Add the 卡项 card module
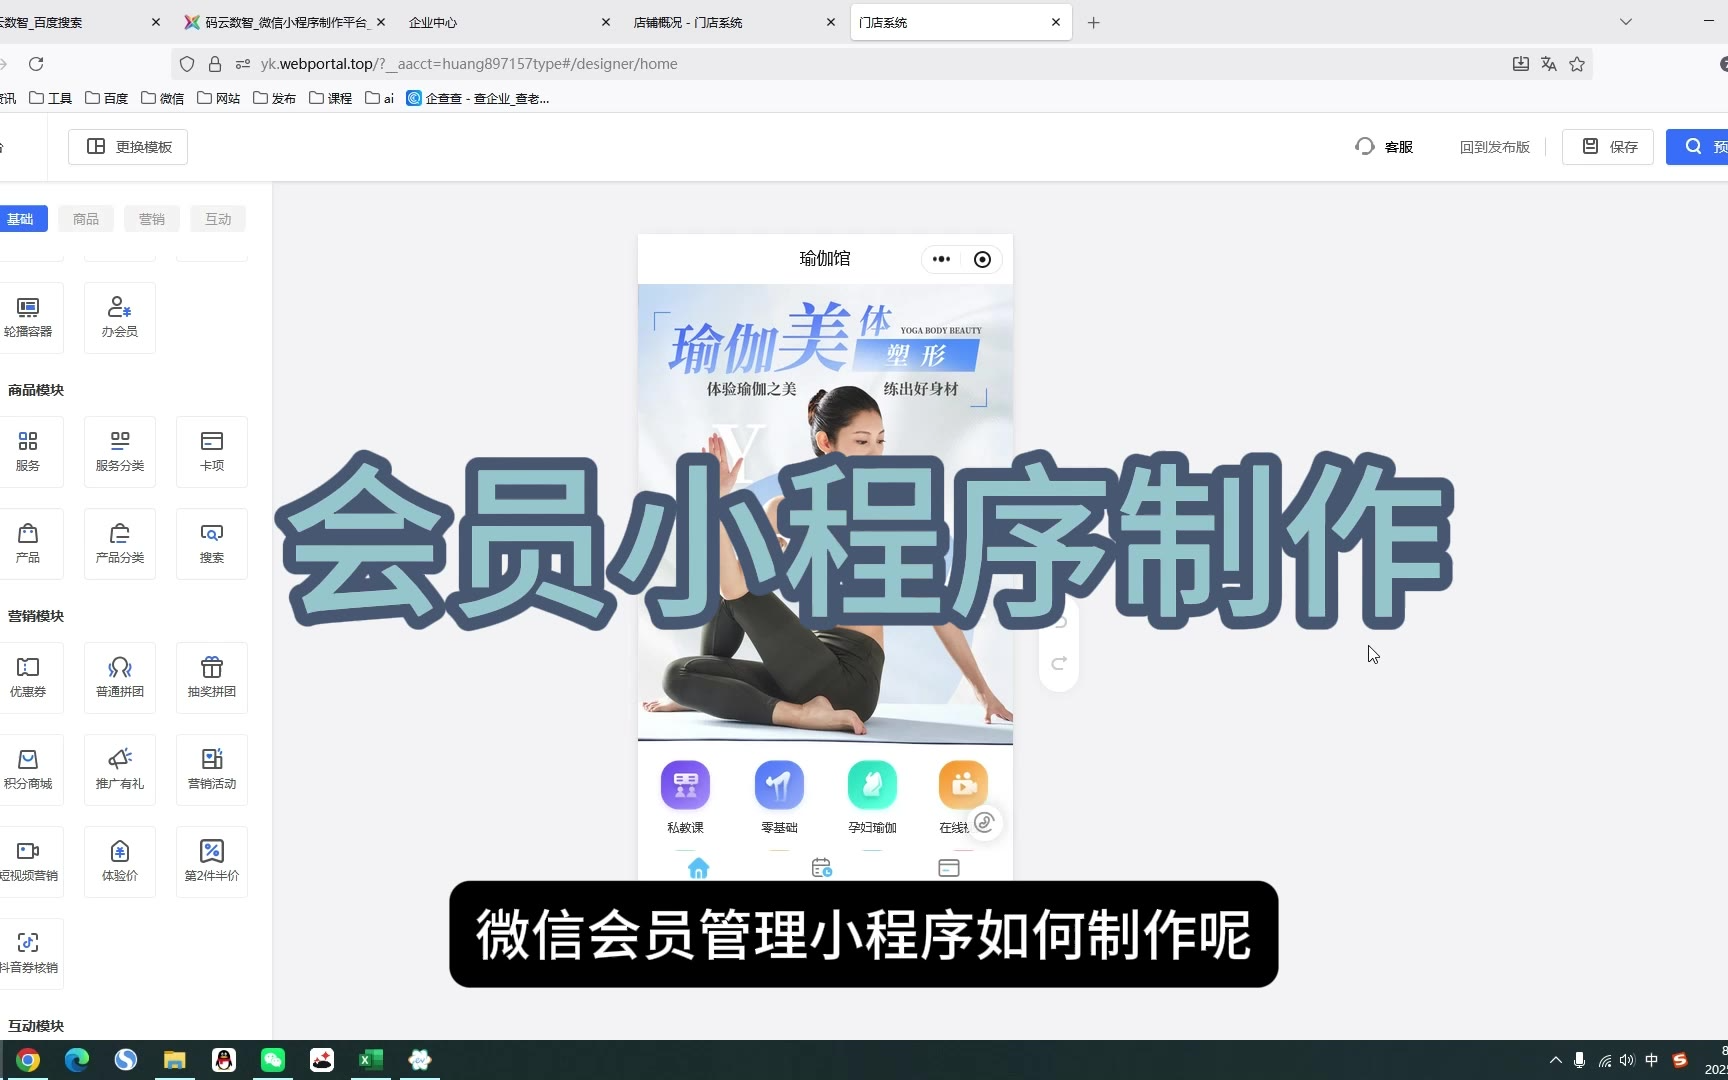 coord(212,451)
